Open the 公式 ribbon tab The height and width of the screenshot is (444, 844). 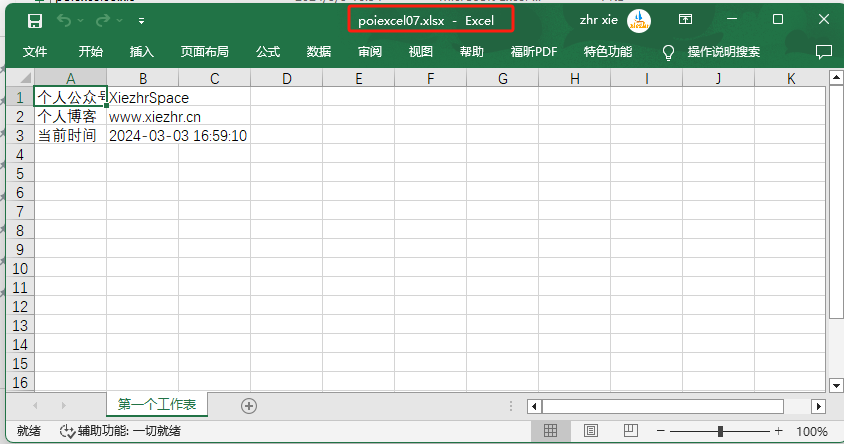(268, 52)
